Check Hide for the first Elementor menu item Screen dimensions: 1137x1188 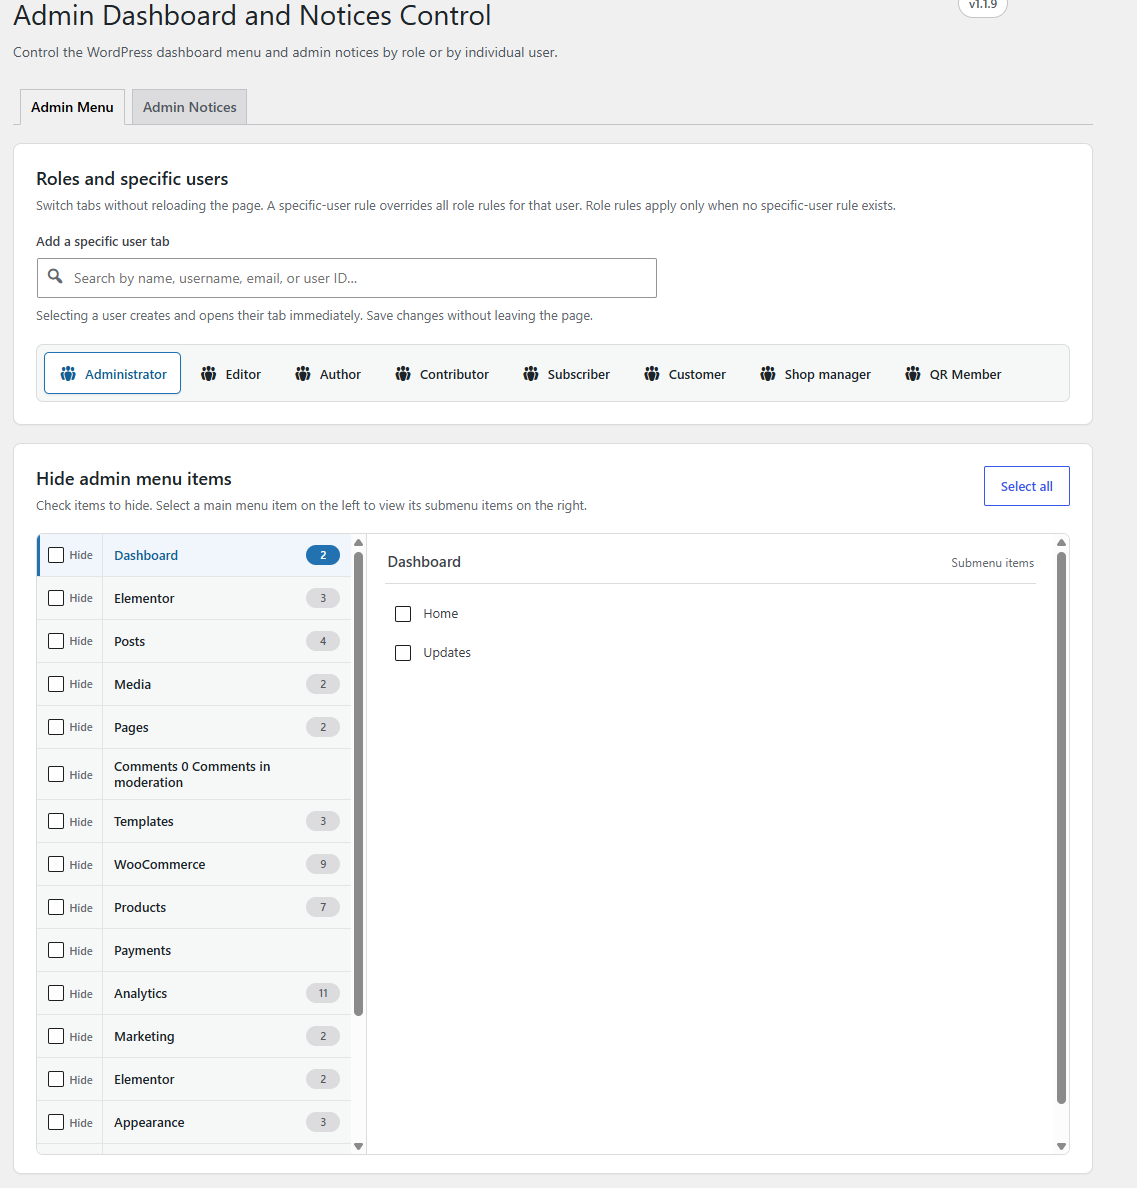pyautogui.click(x=56, y=598)
